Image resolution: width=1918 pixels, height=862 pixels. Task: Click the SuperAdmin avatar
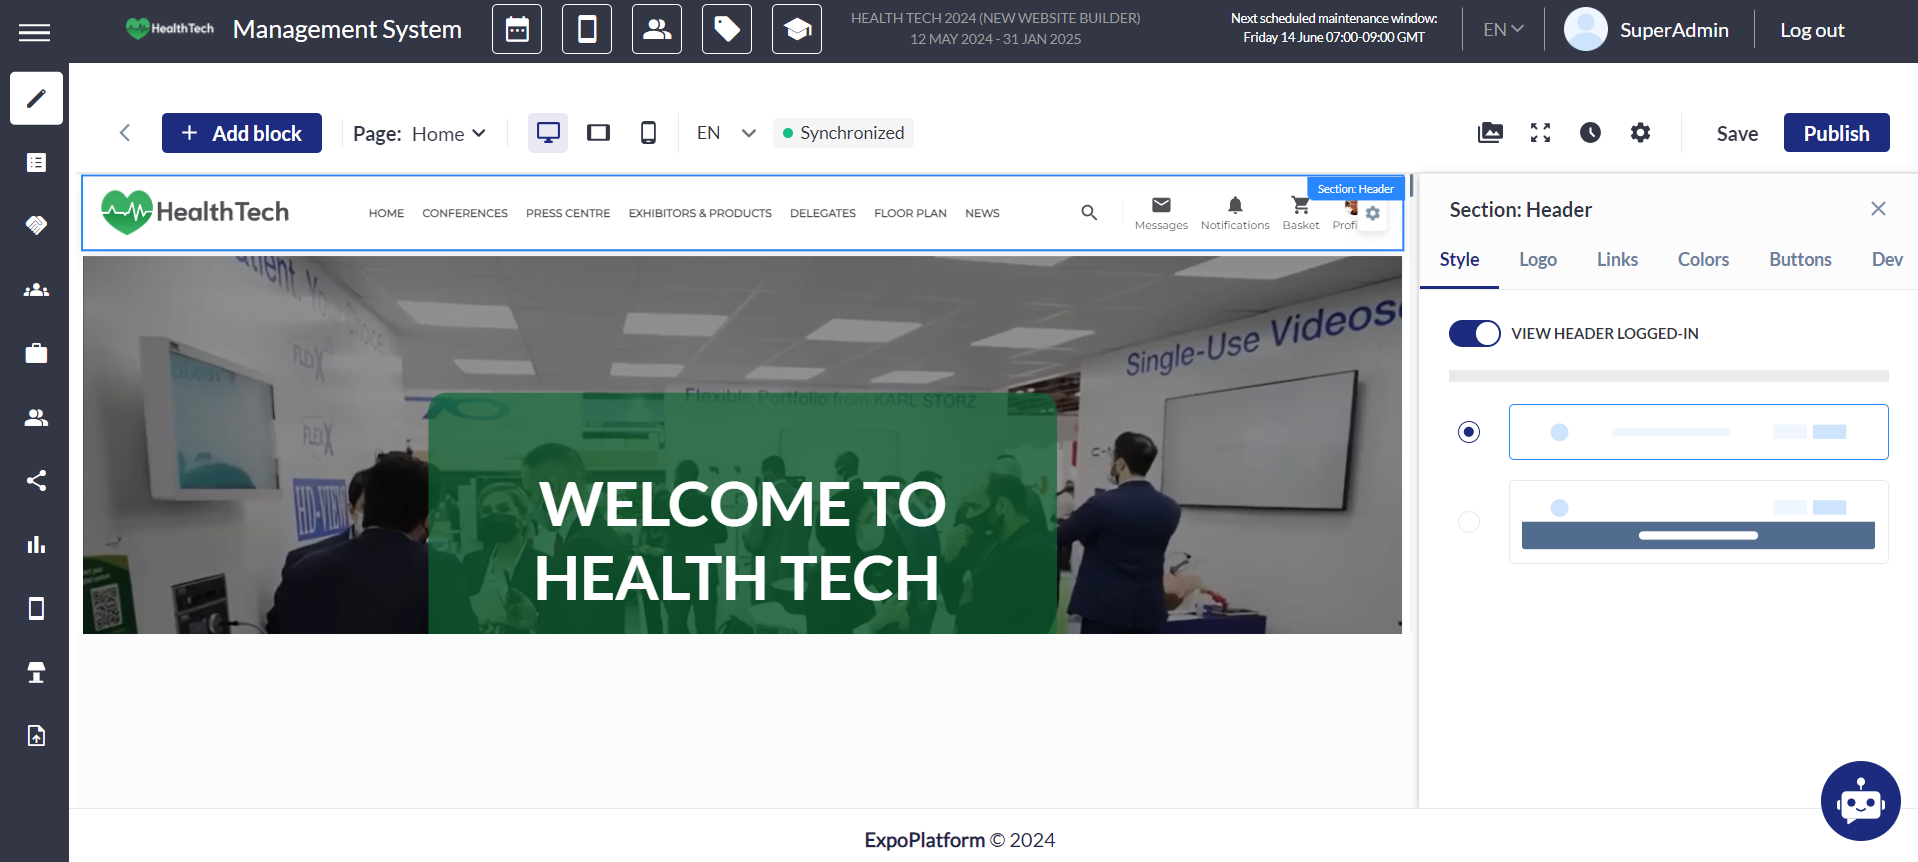click(1585, 30)
